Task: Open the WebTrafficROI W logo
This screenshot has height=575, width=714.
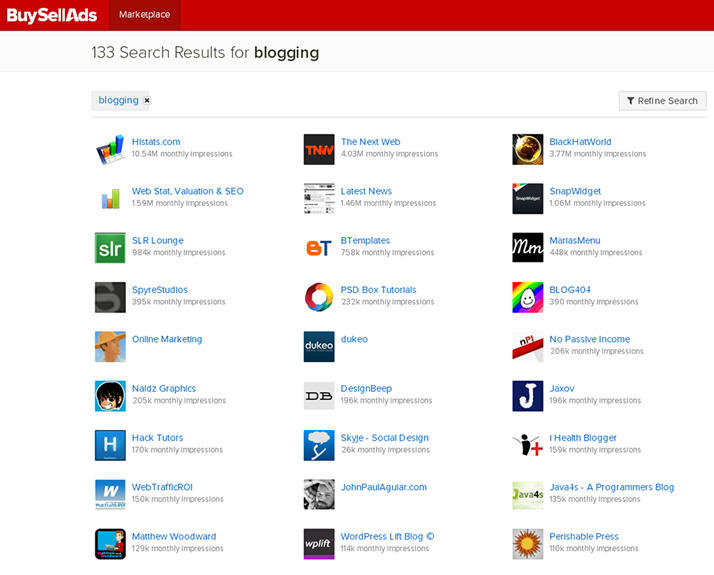Action: click(x=110, y=494)
